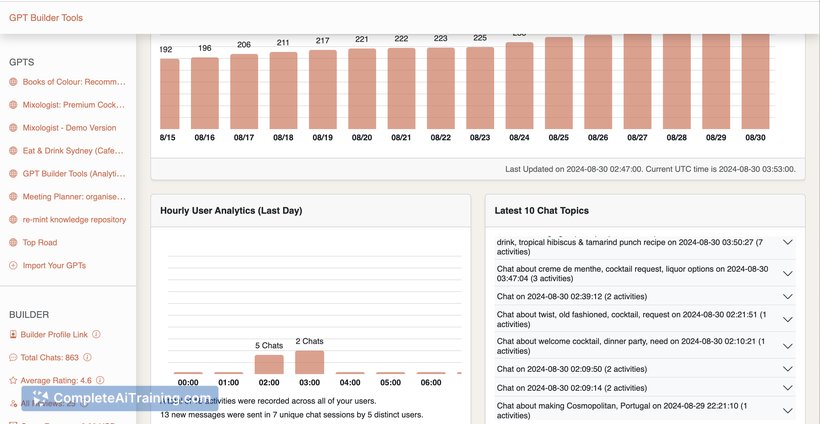Click the globe icon beside Meeting Planner
This screenshot has width=820, height=424.
[x=13, y=197]
